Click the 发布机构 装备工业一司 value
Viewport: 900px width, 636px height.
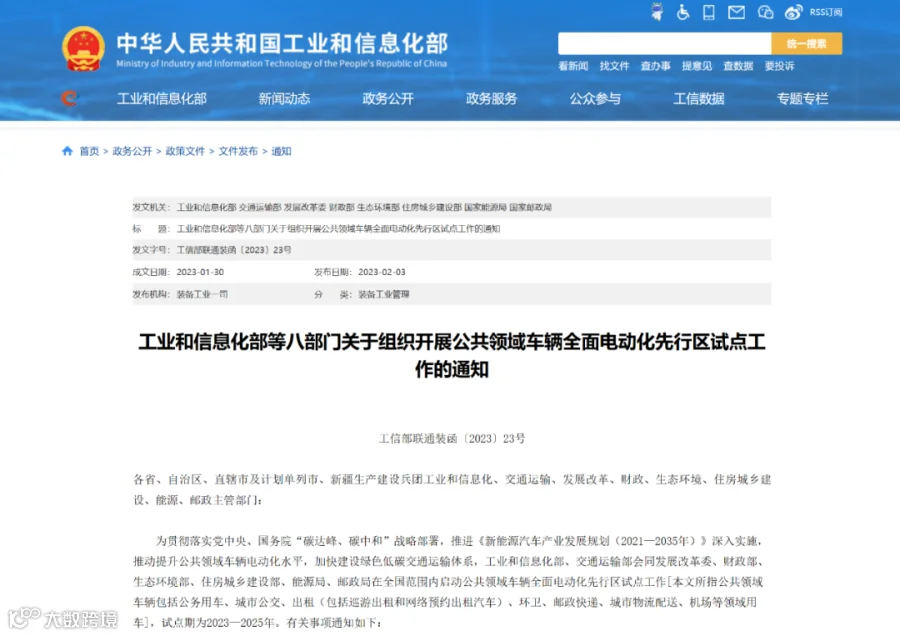click(x=202, y=294)
